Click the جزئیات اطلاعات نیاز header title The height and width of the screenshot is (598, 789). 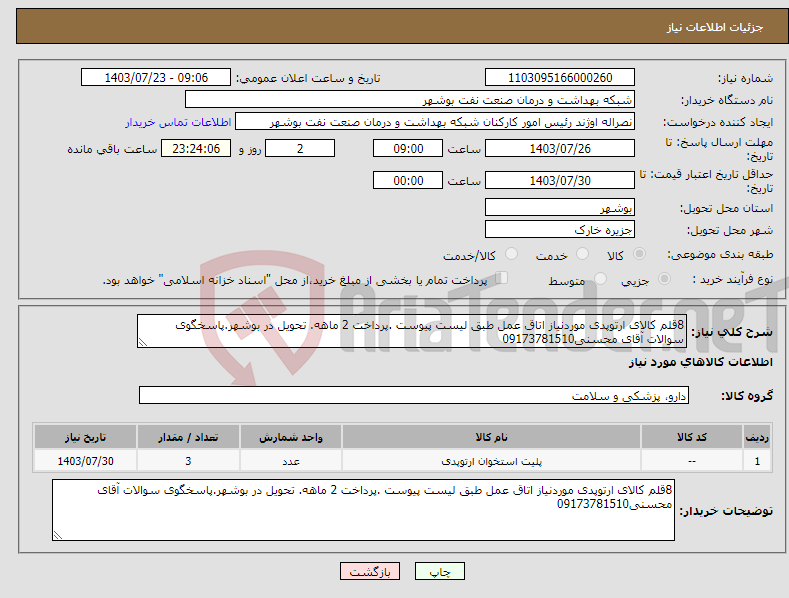[715, 27]
